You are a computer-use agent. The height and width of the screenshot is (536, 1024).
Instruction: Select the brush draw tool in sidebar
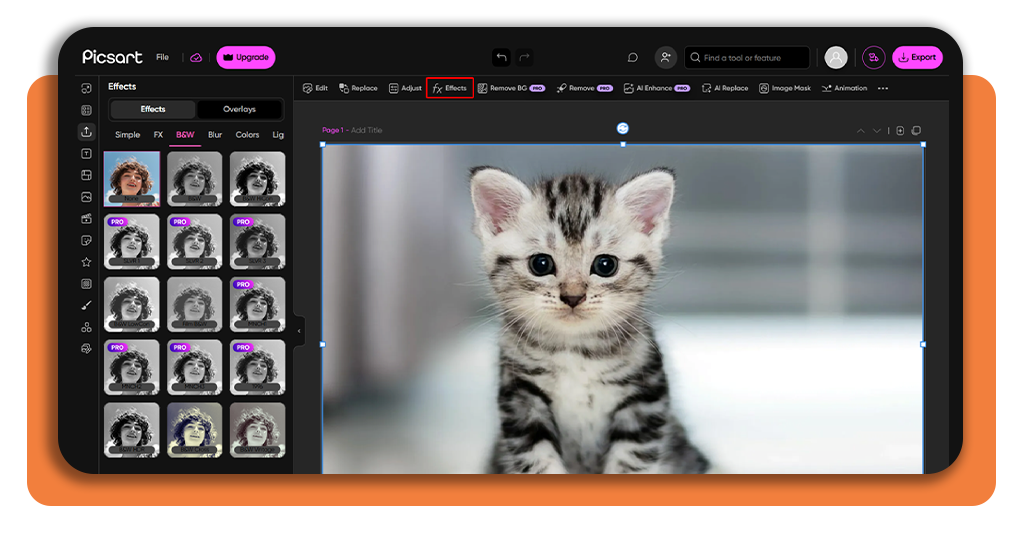point(86,306)
